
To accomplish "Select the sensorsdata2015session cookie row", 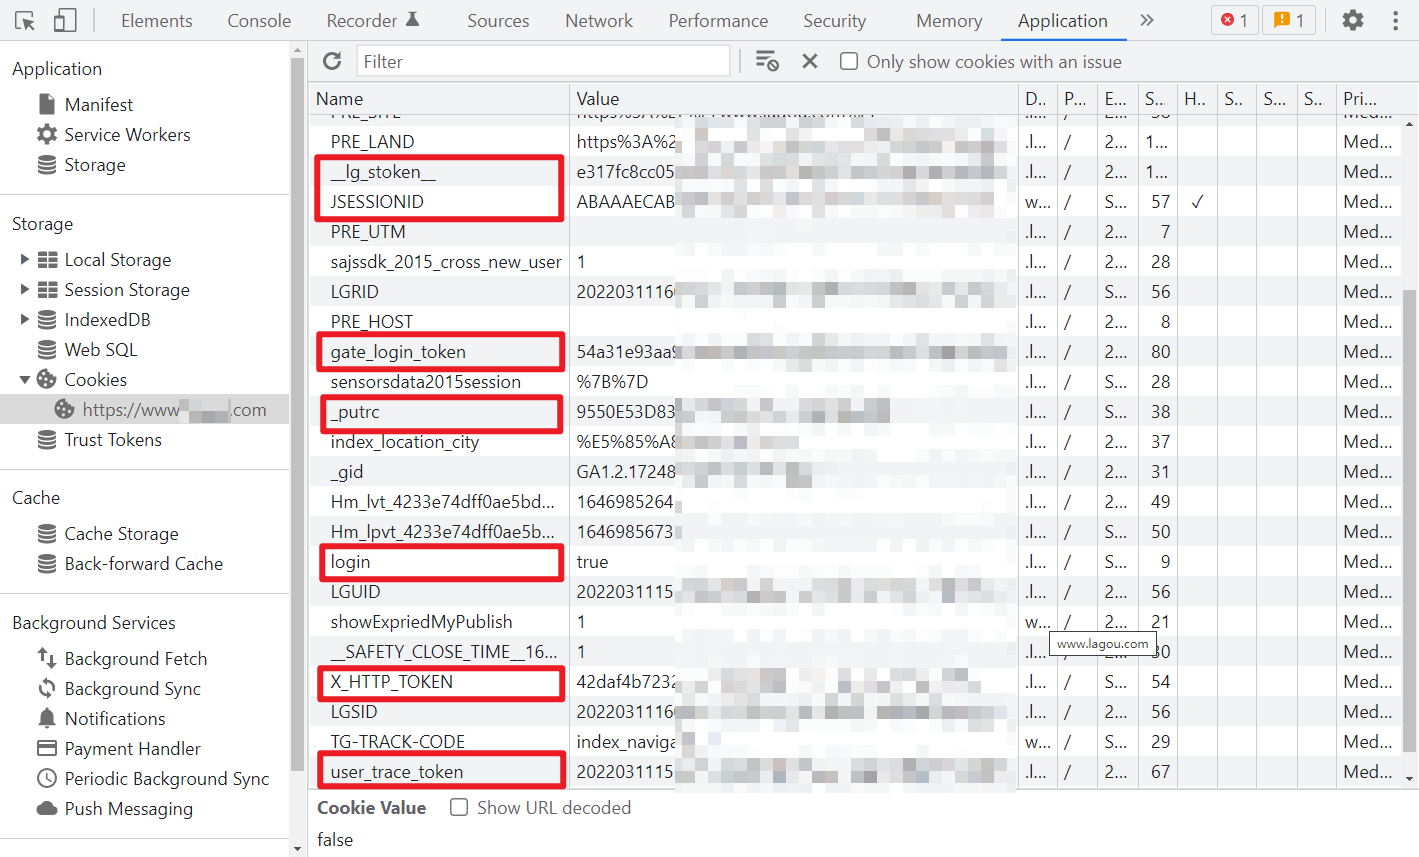I will [x=855, y=381].
